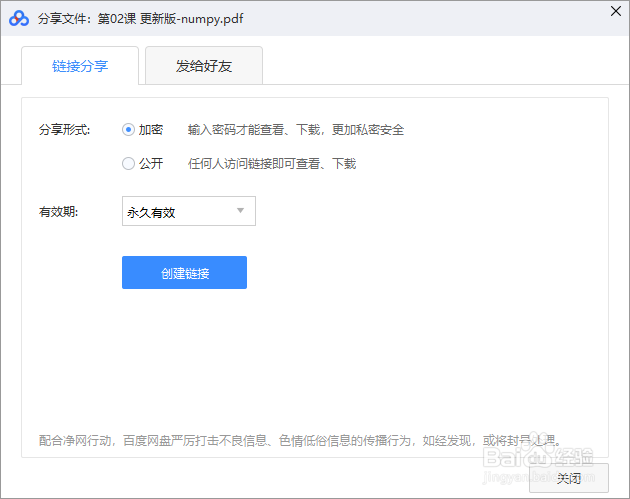Select the 加密 radio option
The width and height of the screenshot is (630, 499).
click(x=128, y=130)
